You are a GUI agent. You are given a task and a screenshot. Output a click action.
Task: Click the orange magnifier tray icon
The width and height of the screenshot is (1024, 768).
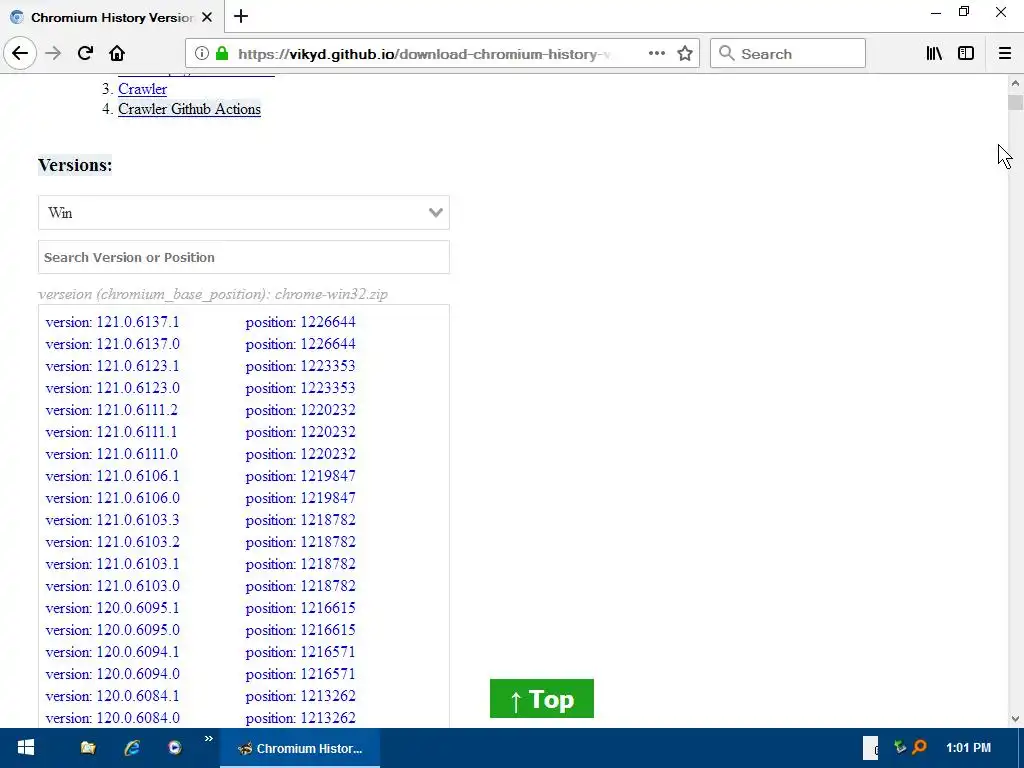pyautogui.click(x=920, y=746)
